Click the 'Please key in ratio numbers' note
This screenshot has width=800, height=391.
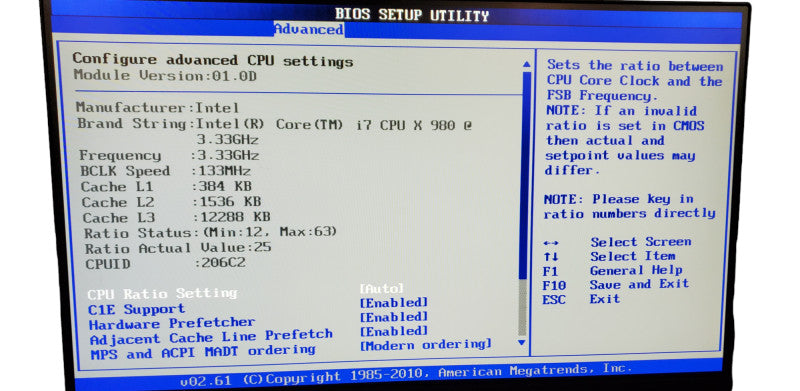630,206
